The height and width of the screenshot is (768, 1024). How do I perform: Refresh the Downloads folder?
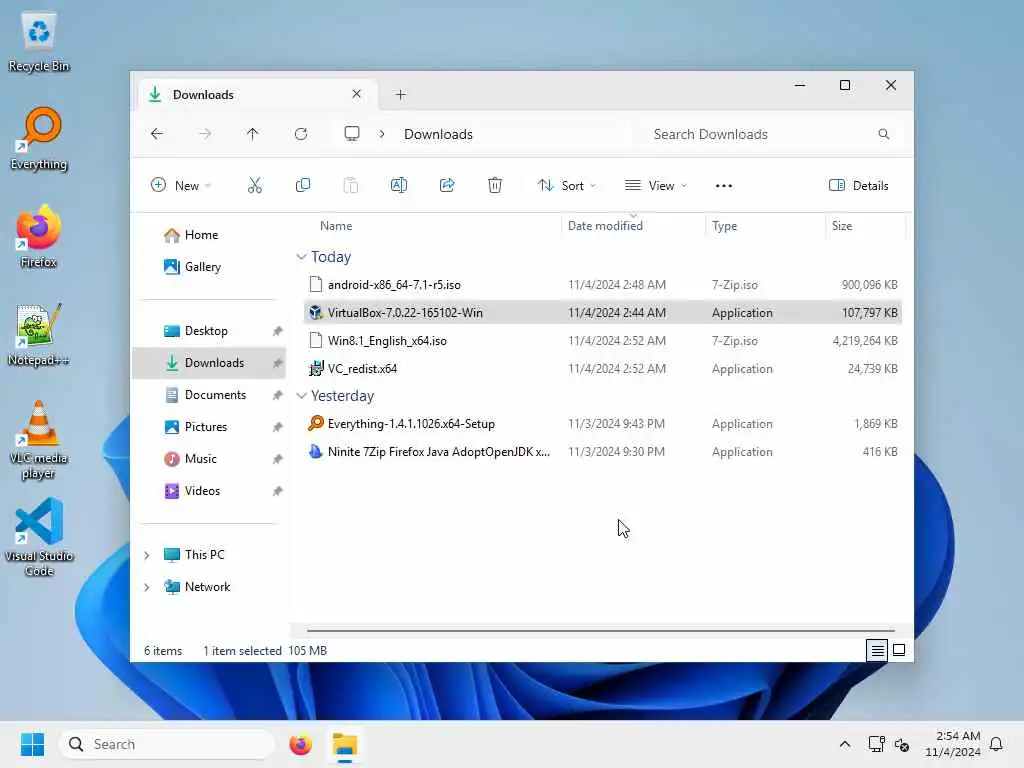point(301,134)
